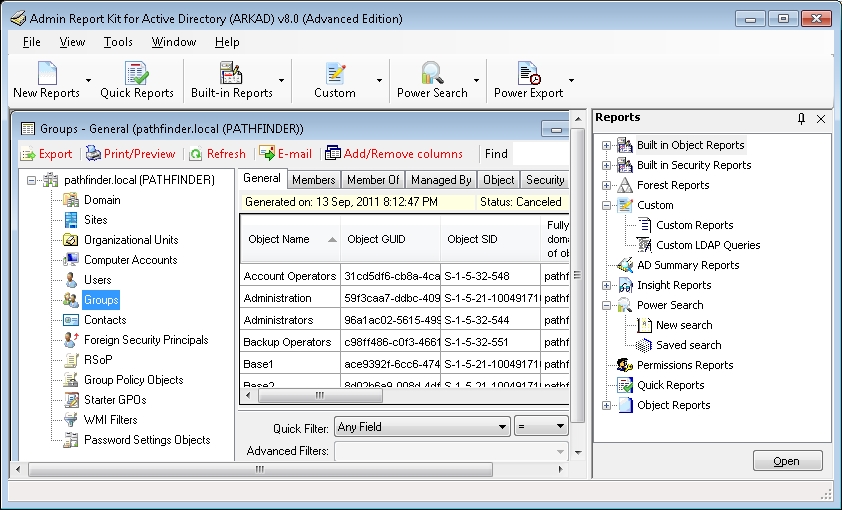
Task: Pin the Reports panel
Action: [x=801, y=119]
